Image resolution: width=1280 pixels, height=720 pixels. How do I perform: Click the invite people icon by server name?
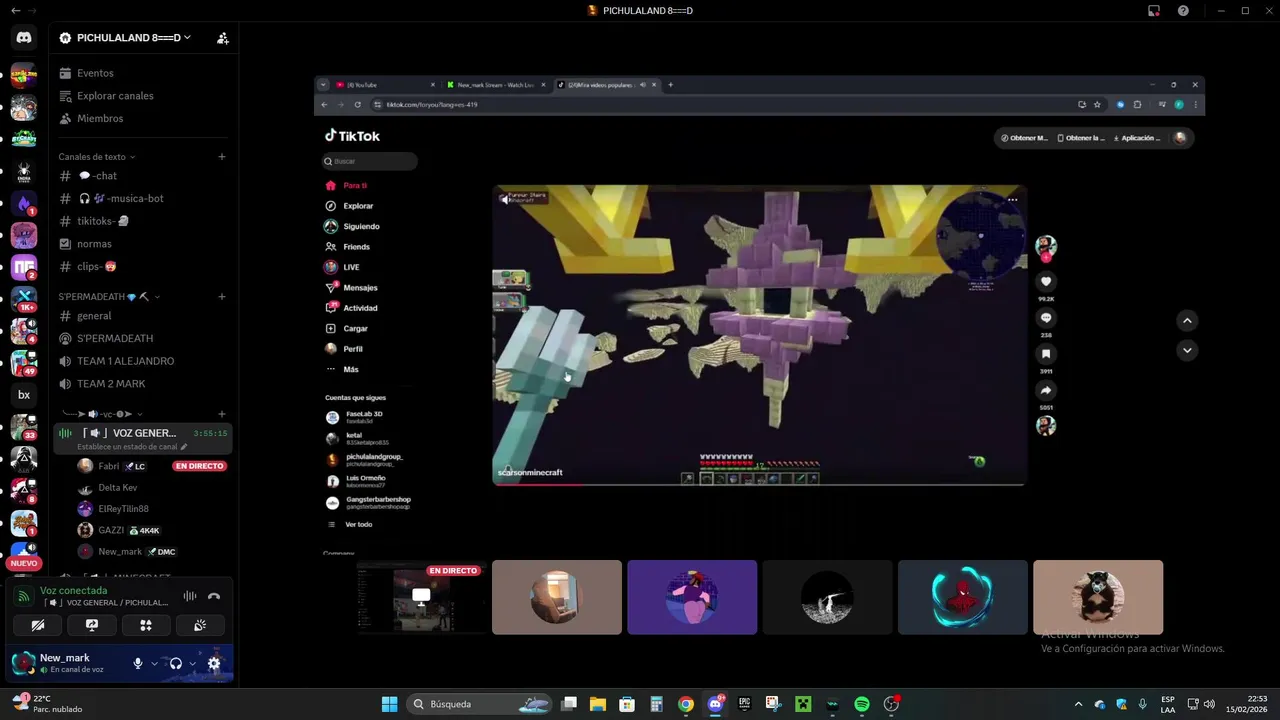[x=222, y=38]
